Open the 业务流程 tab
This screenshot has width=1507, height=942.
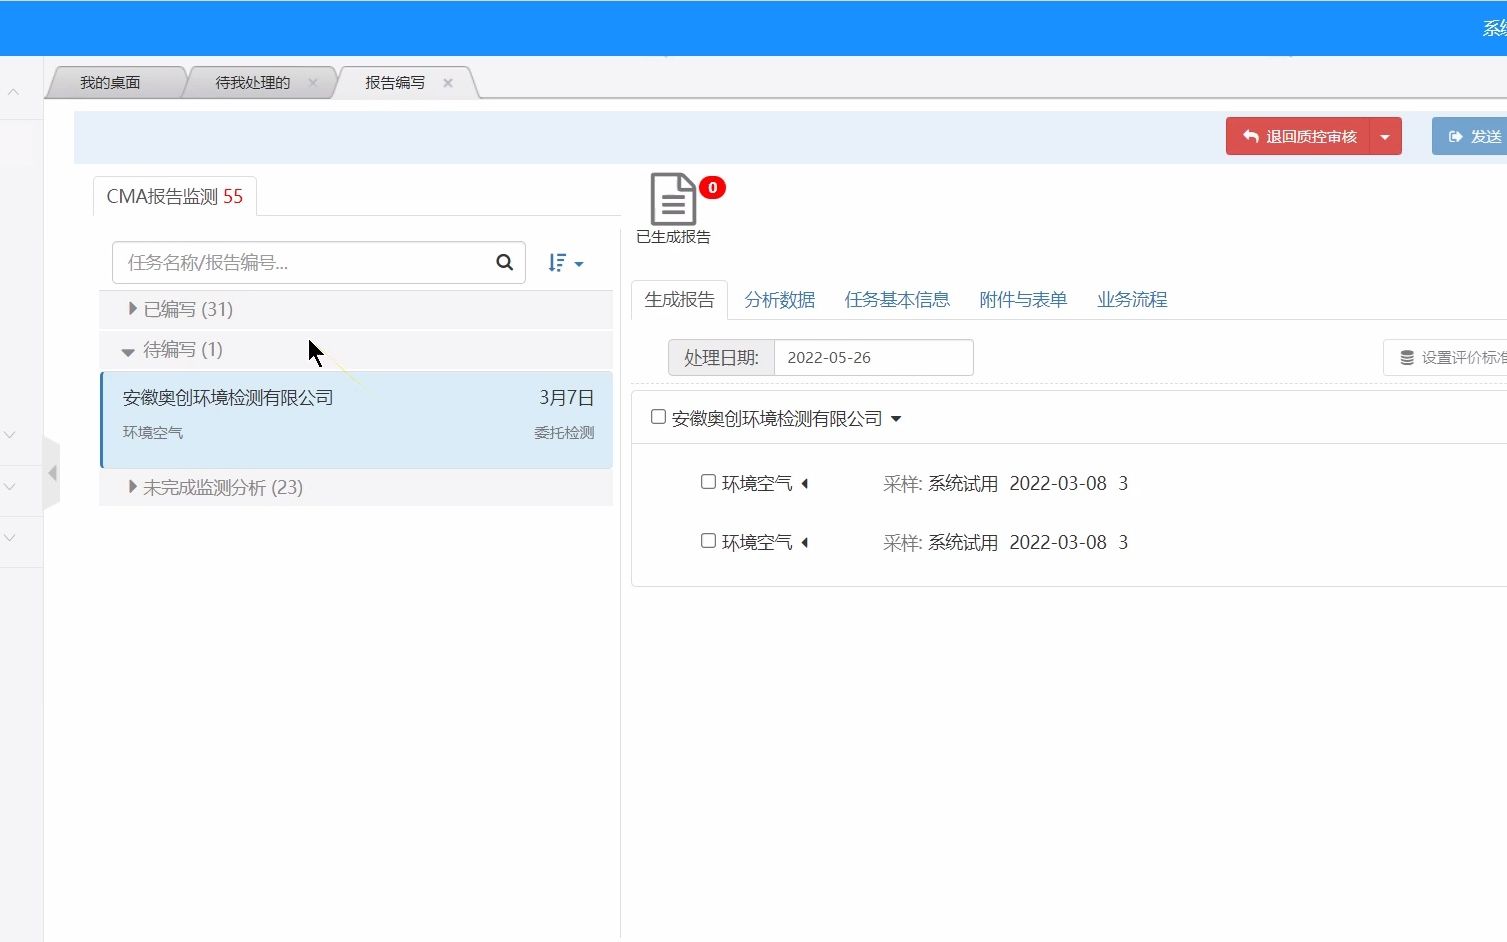(1132, 300)
